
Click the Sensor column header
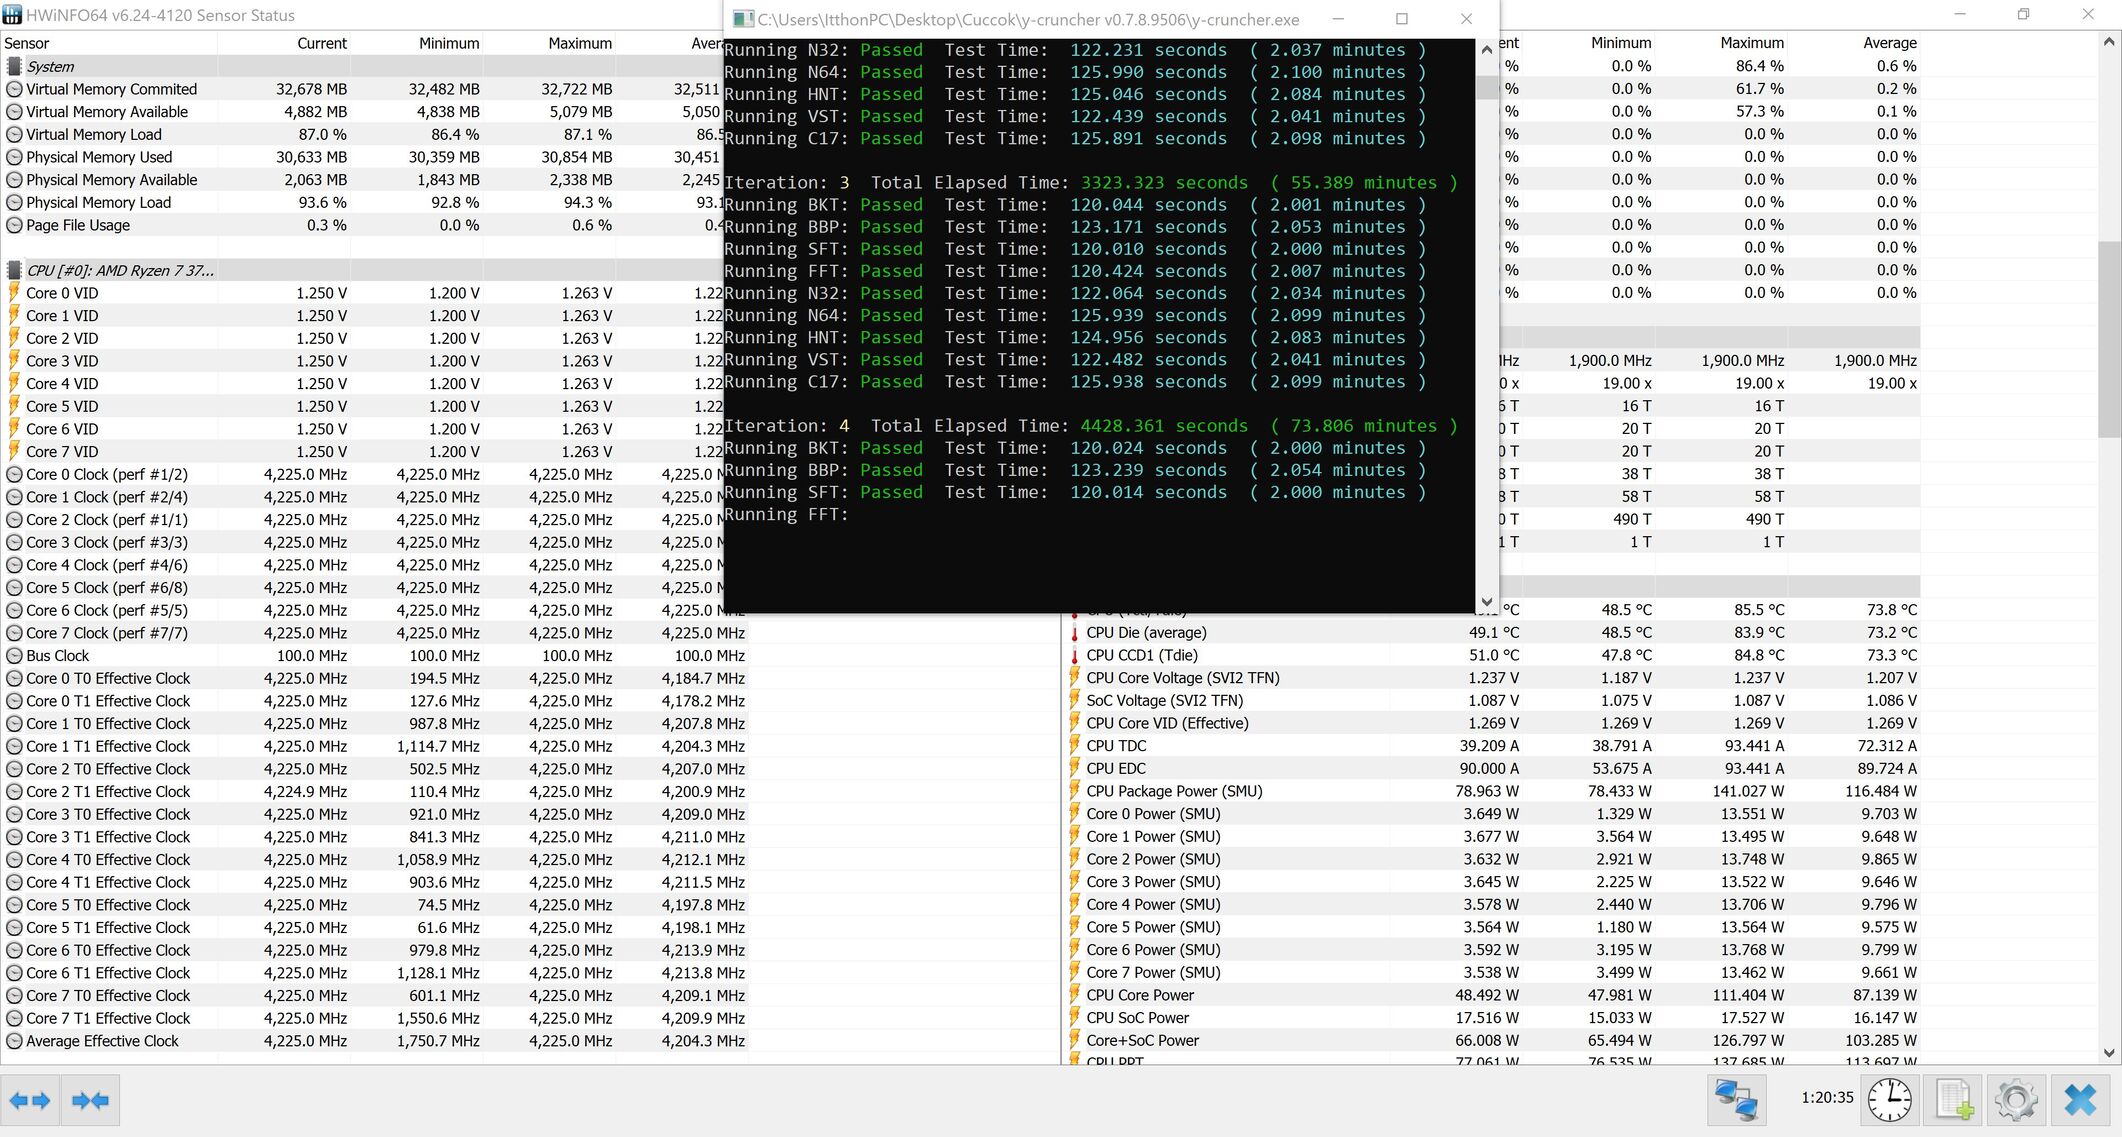click(108, 43)
